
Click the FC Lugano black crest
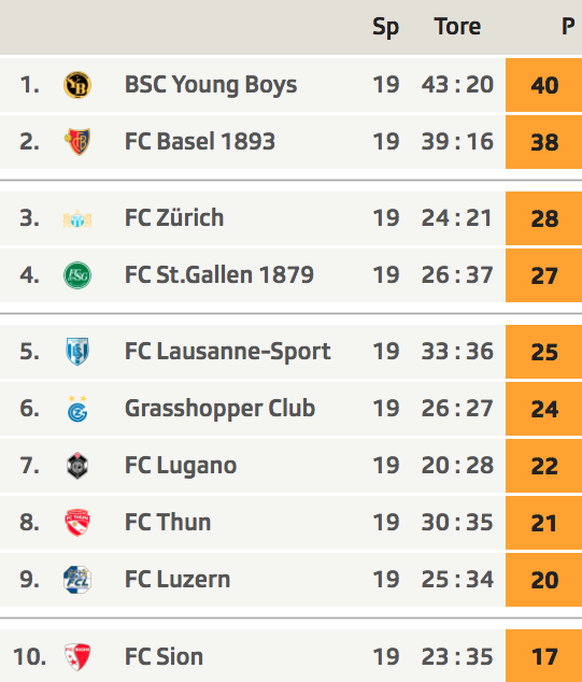[77, 466]
